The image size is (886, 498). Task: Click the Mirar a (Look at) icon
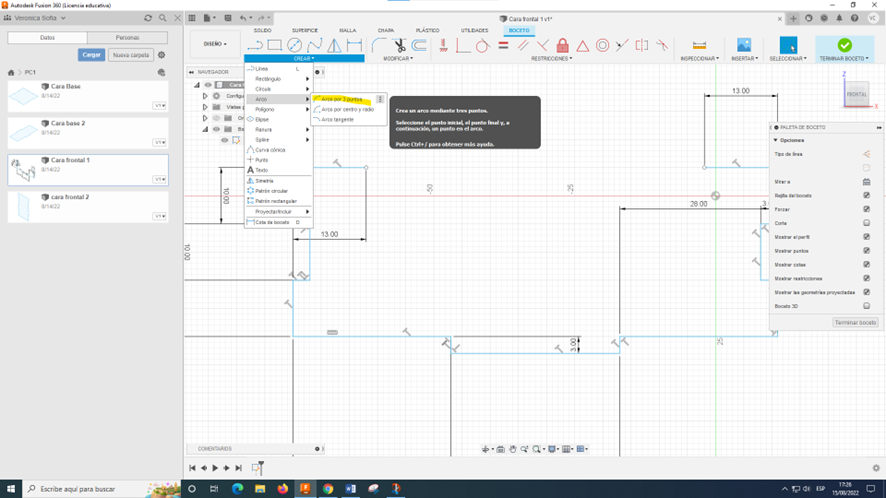[x=866, y=182]
